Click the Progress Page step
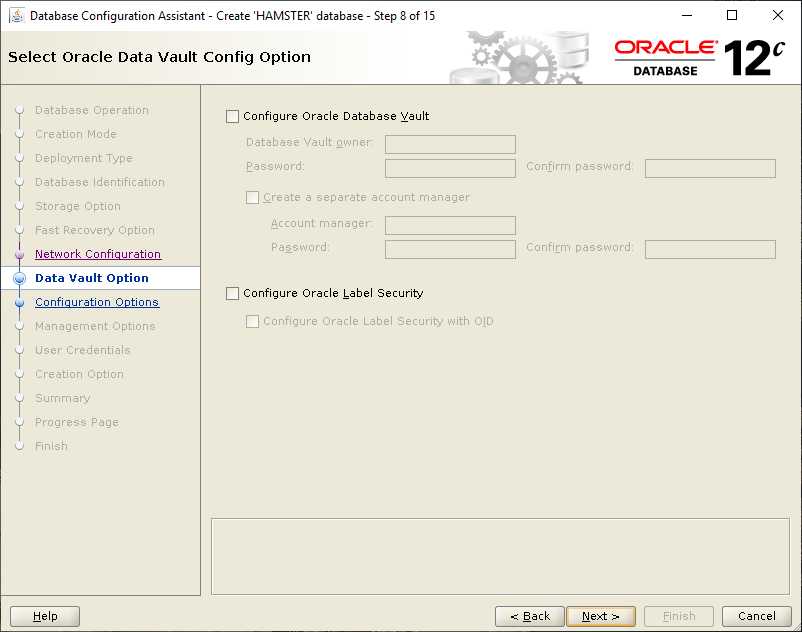This screenshot has width=802, height=632. coord(77,422)
